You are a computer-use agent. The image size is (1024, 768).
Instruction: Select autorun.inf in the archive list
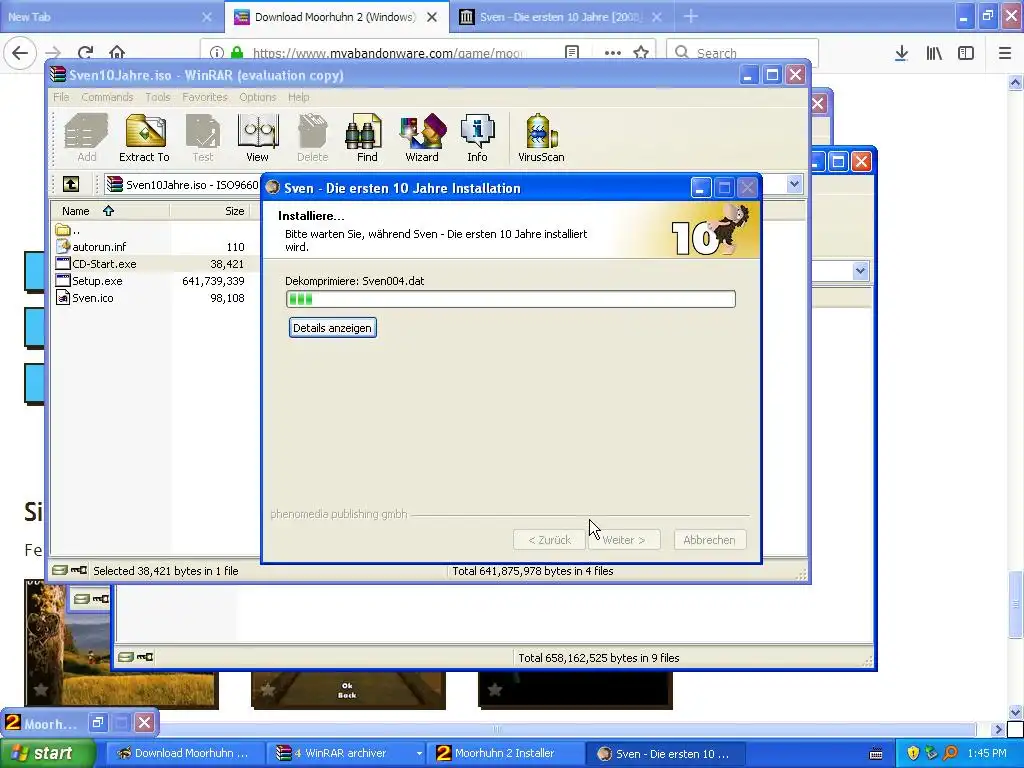point(99,247)
